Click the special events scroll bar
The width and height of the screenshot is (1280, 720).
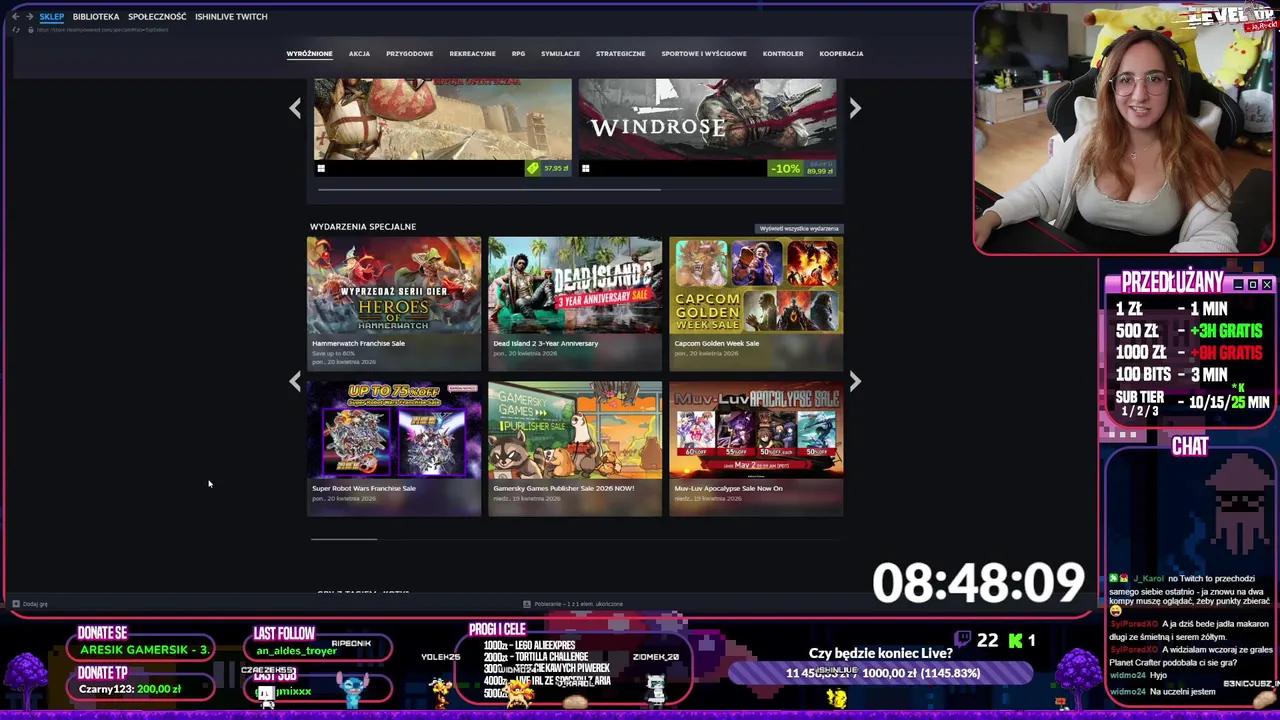tap(344, 539)
